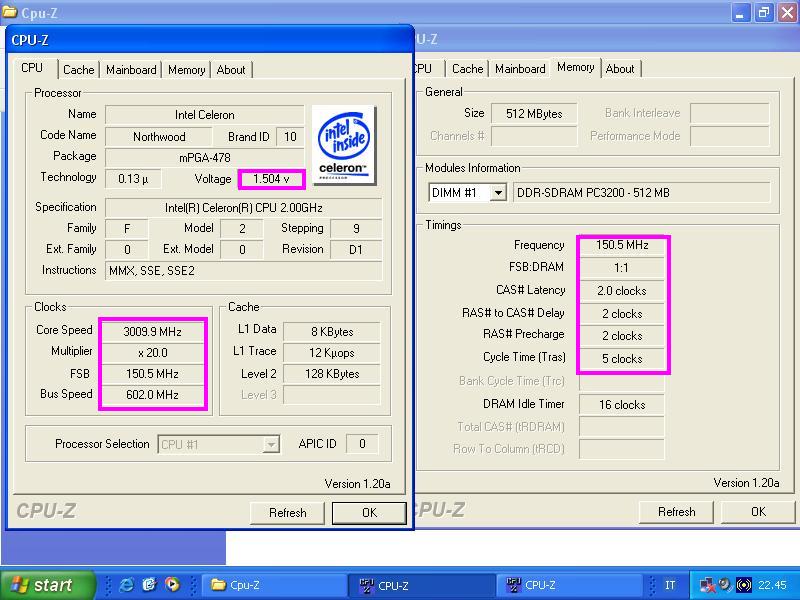Open the Cache tab in the front CPU-Z window
800x600 pixels.
pos(79,70)
